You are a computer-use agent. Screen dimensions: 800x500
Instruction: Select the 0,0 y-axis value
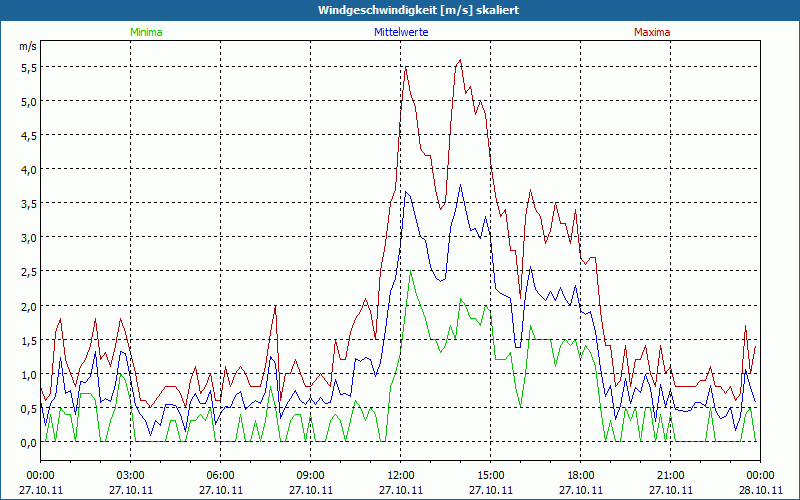tap(29, 443)
